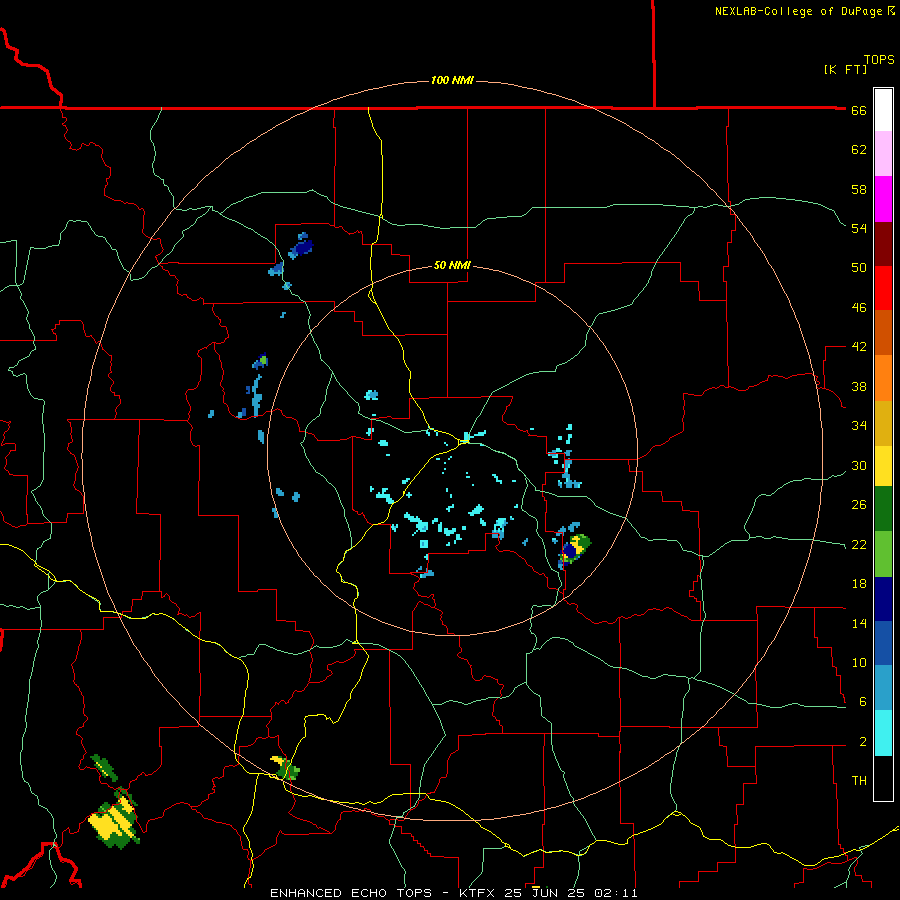Click the legend value 30
This screenshot has height=900, width=900.
click(x=859, y=465)
